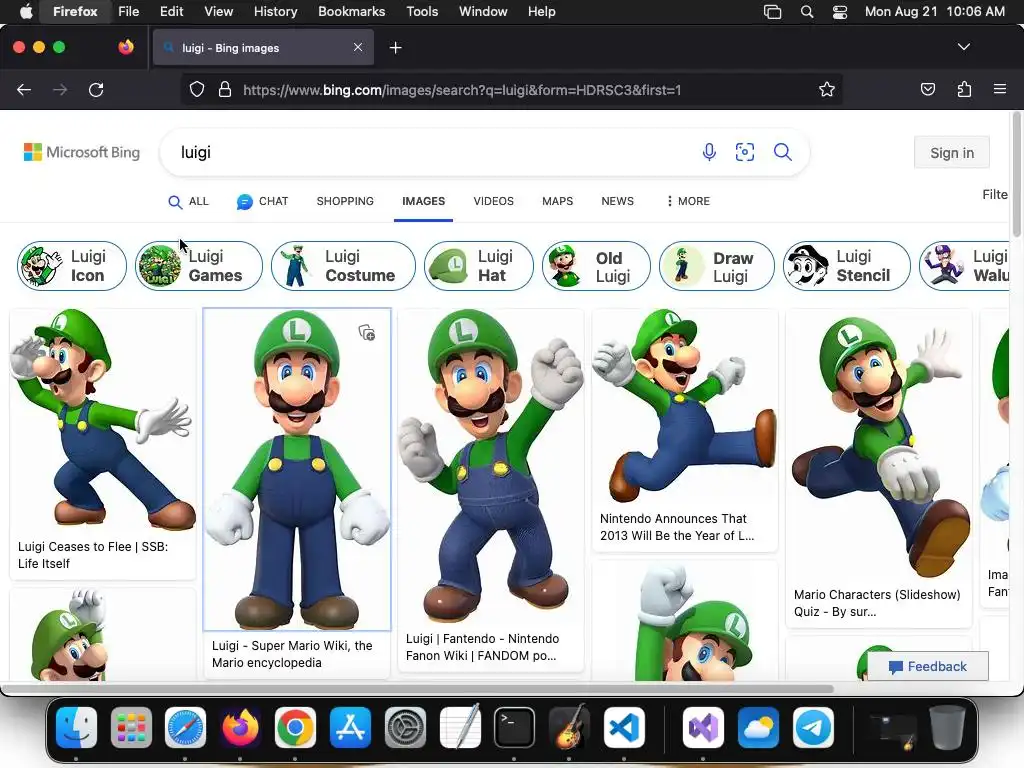Open 'Luigi Ceases to Flee' image result
Screen dimensions: 1024x768
[x=103, y=419]
